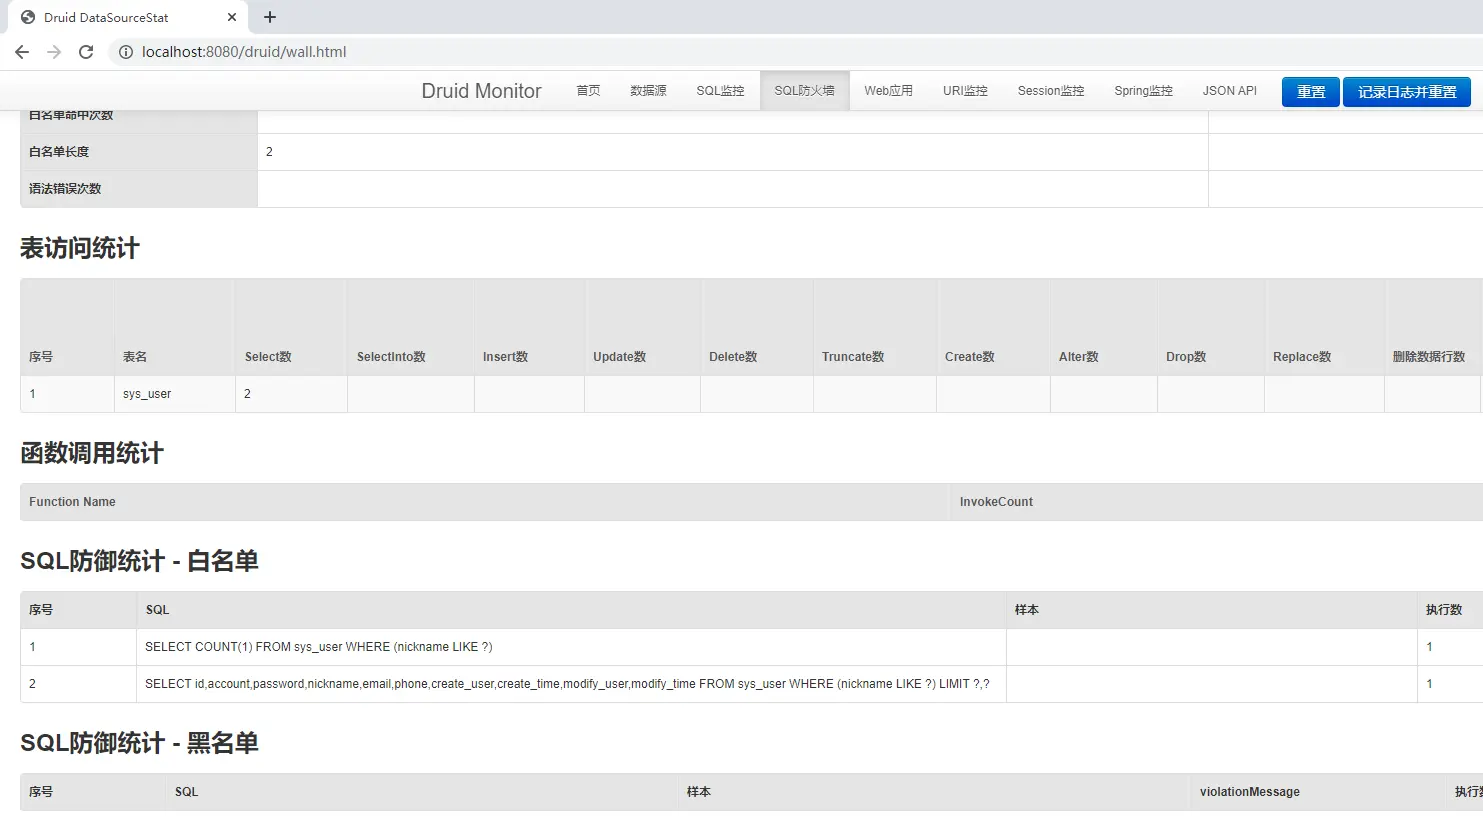Click the whitelist 执行数 column header
The image size is (1483, 833).
click(1444, 610)
